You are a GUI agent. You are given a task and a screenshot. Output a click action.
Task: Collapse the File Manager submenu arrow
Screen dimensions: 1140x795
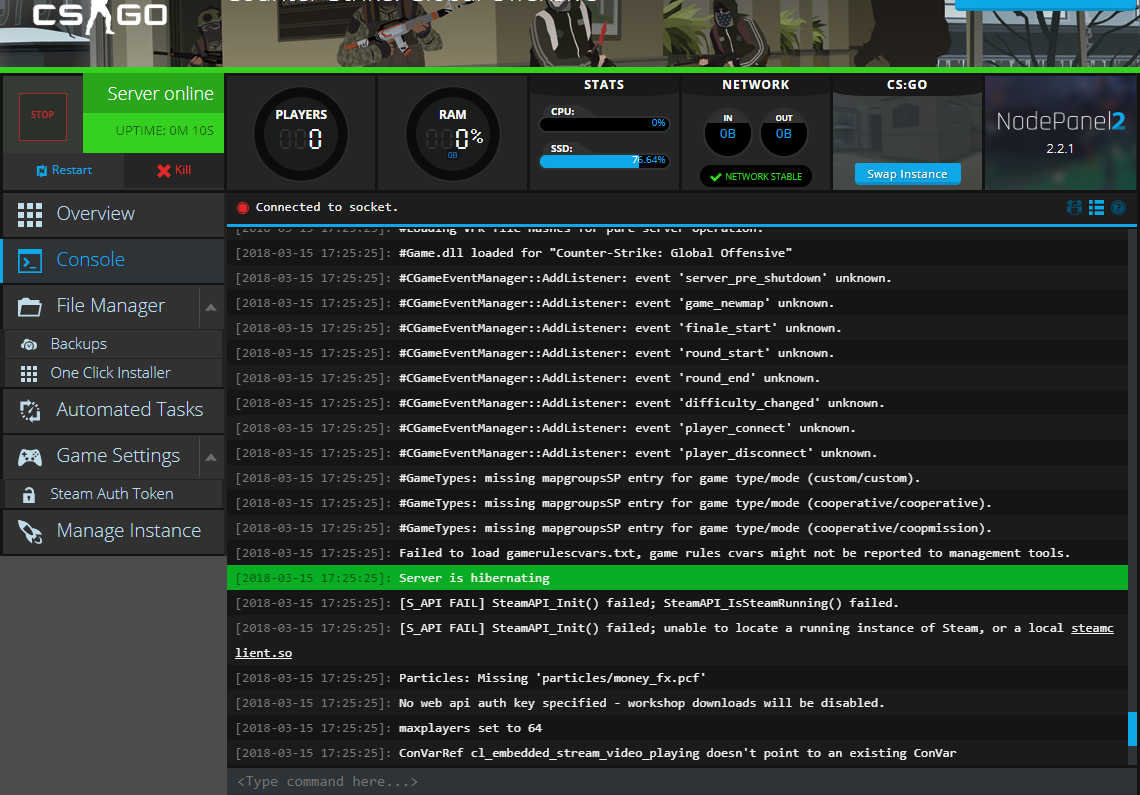click(x=211, y=307)
